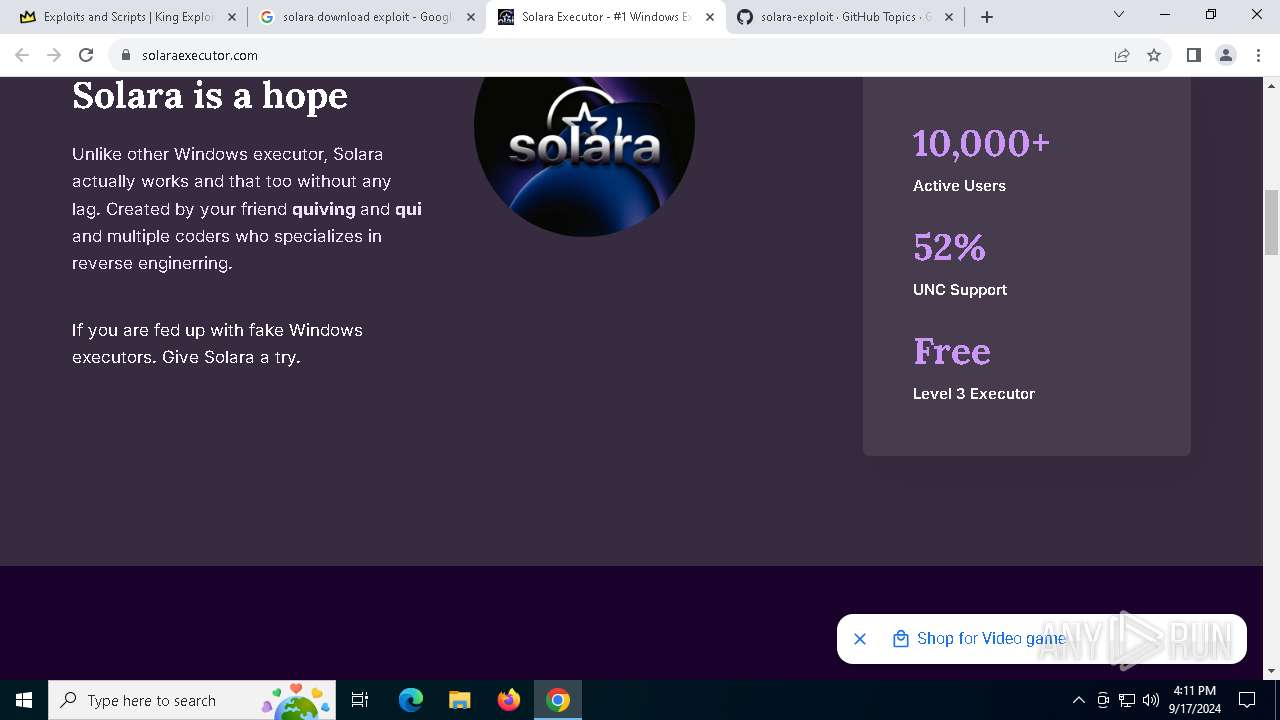Click the 'Active Users' label

coord(959,186)
